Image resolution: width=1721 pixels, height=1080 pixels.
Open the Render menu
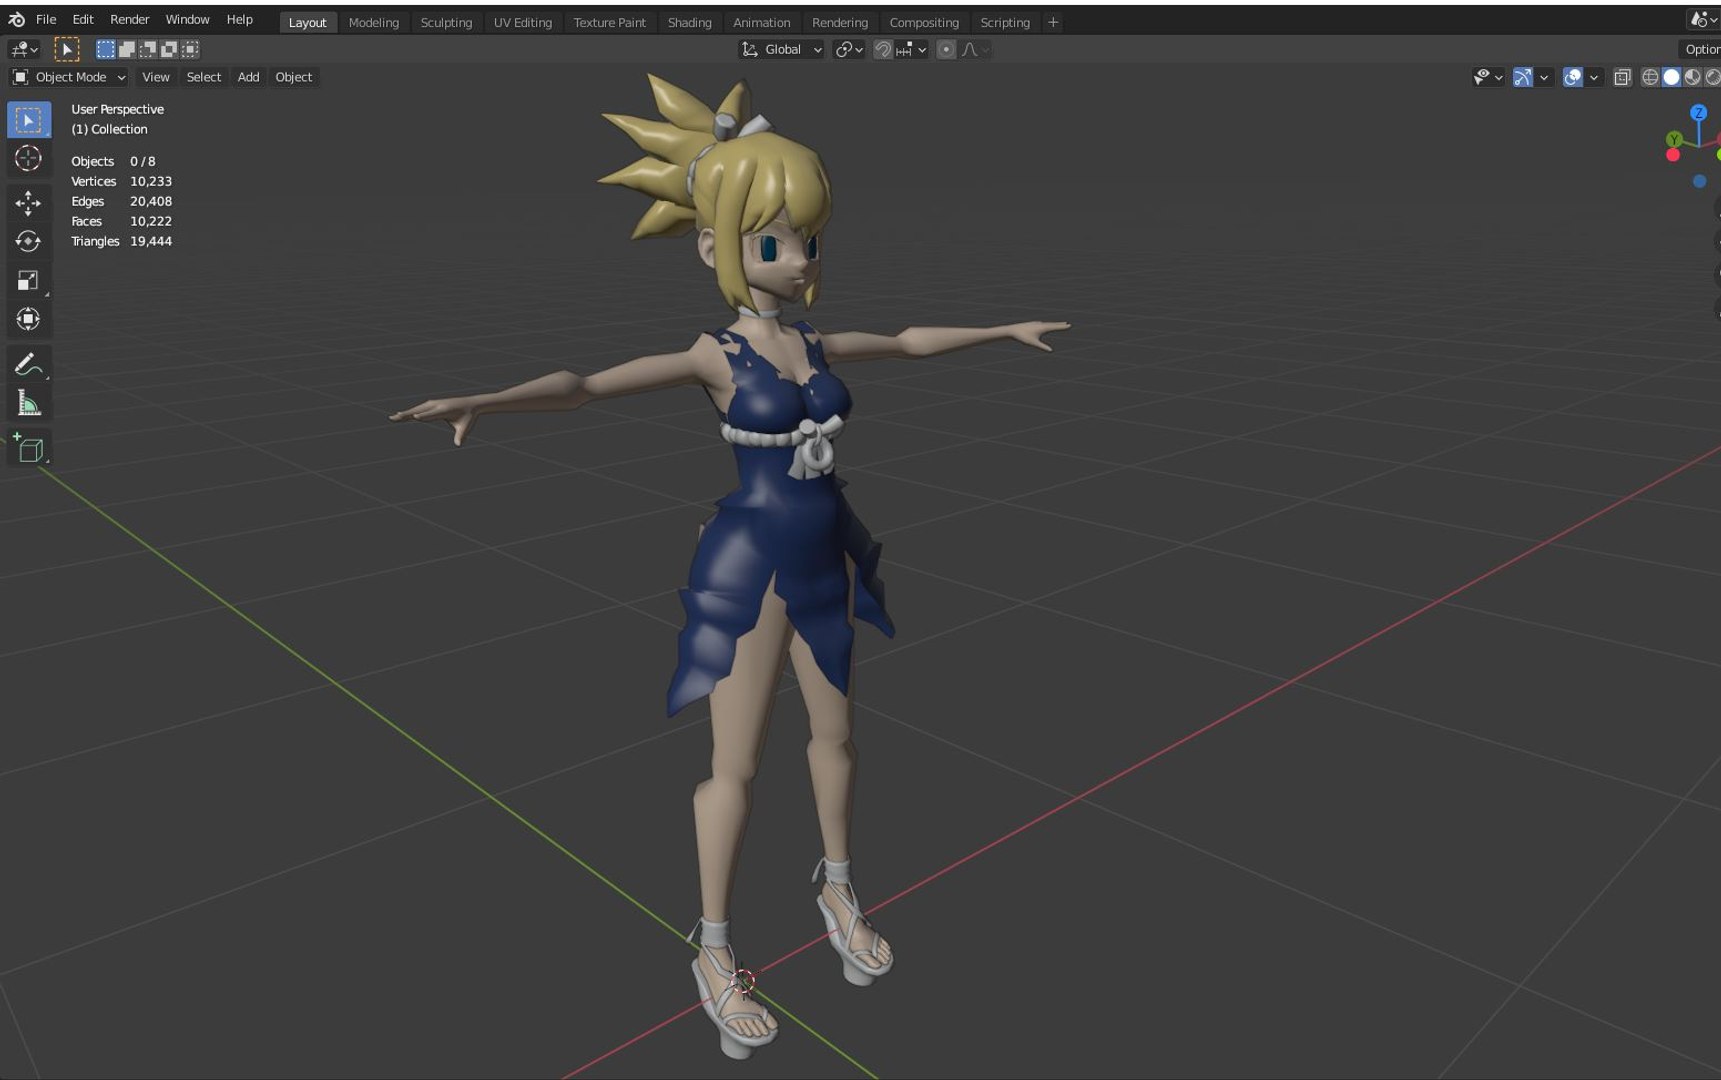point(130,20)
